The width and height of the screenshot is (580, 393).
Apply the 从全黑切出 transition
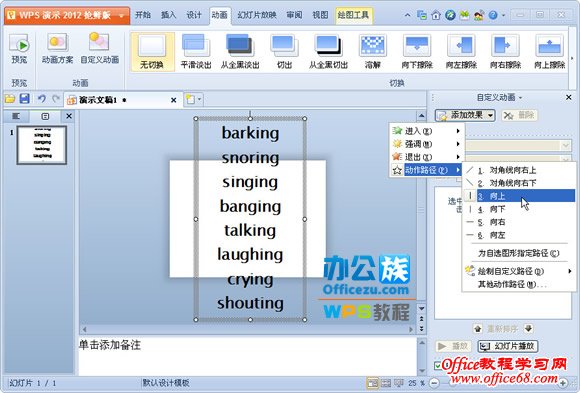328,52
